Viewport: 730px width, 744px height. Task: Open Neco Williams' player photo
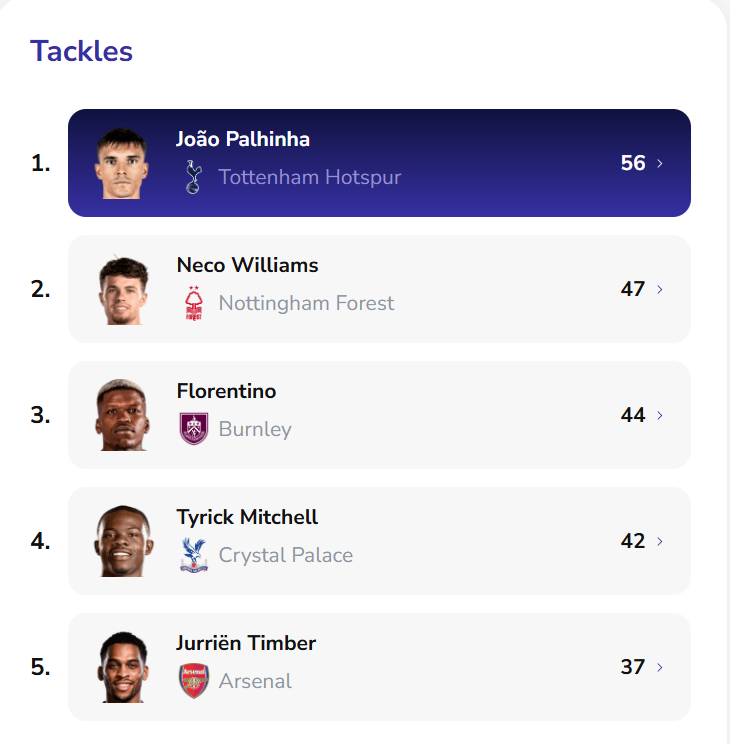pos(124,289)
